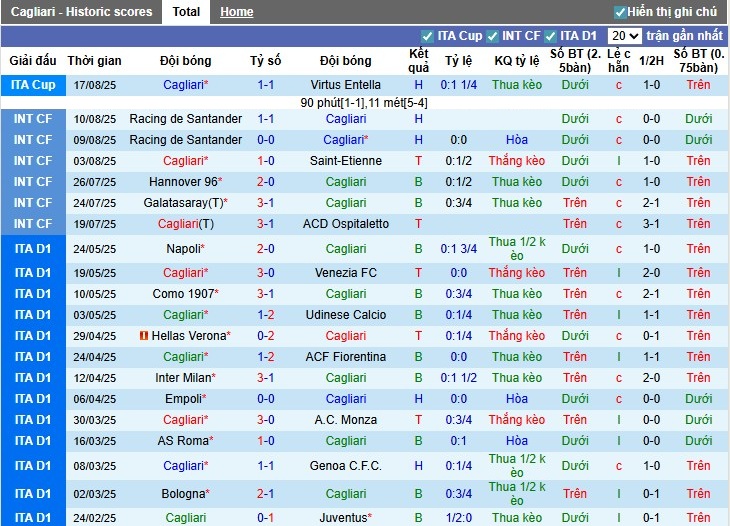Switch to the Total tab
This screenshot has height=526, width=730.
coord(186,12)
